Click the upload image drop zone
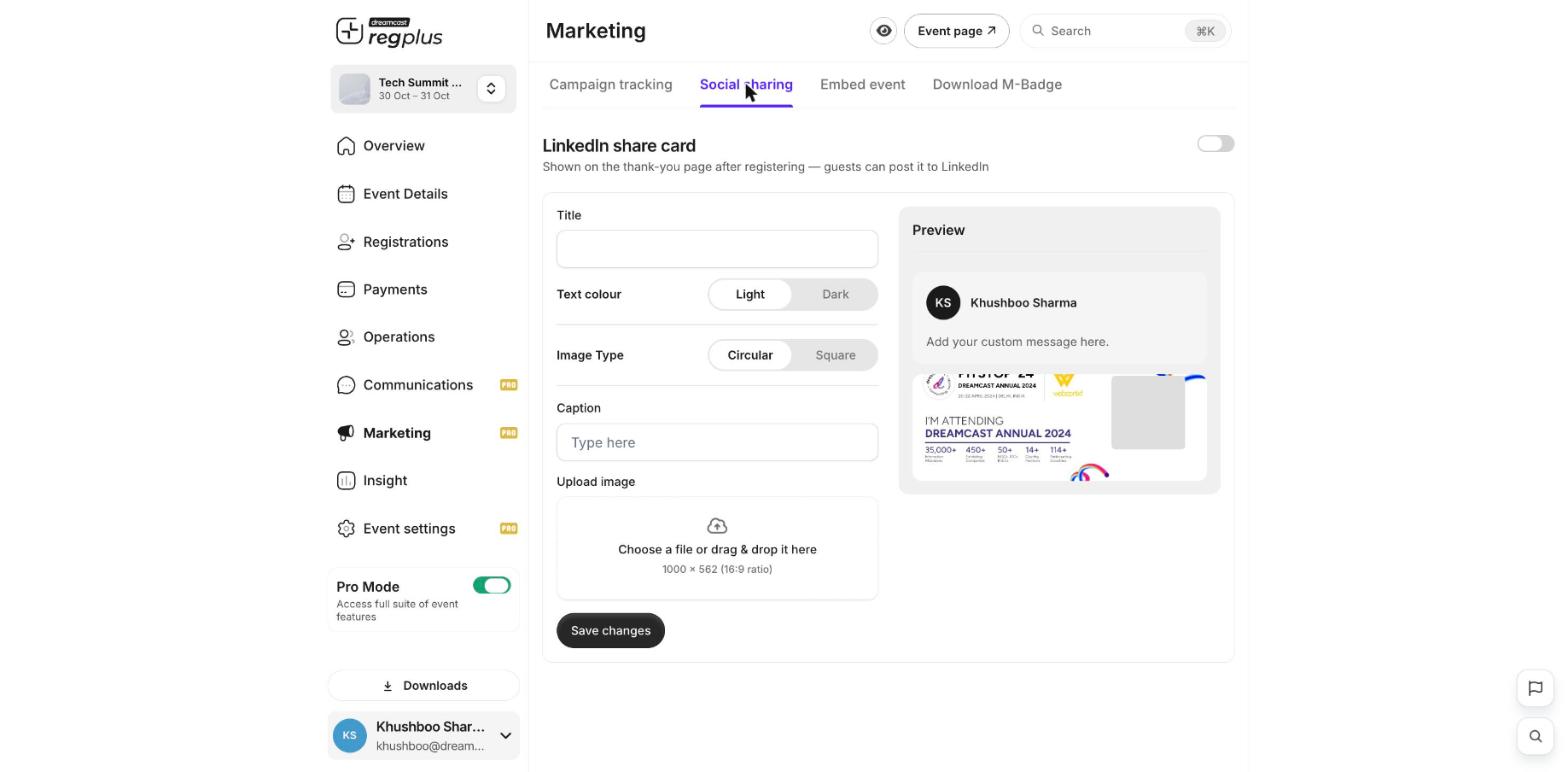This screenshot has height=772, width=1568. 717,549
